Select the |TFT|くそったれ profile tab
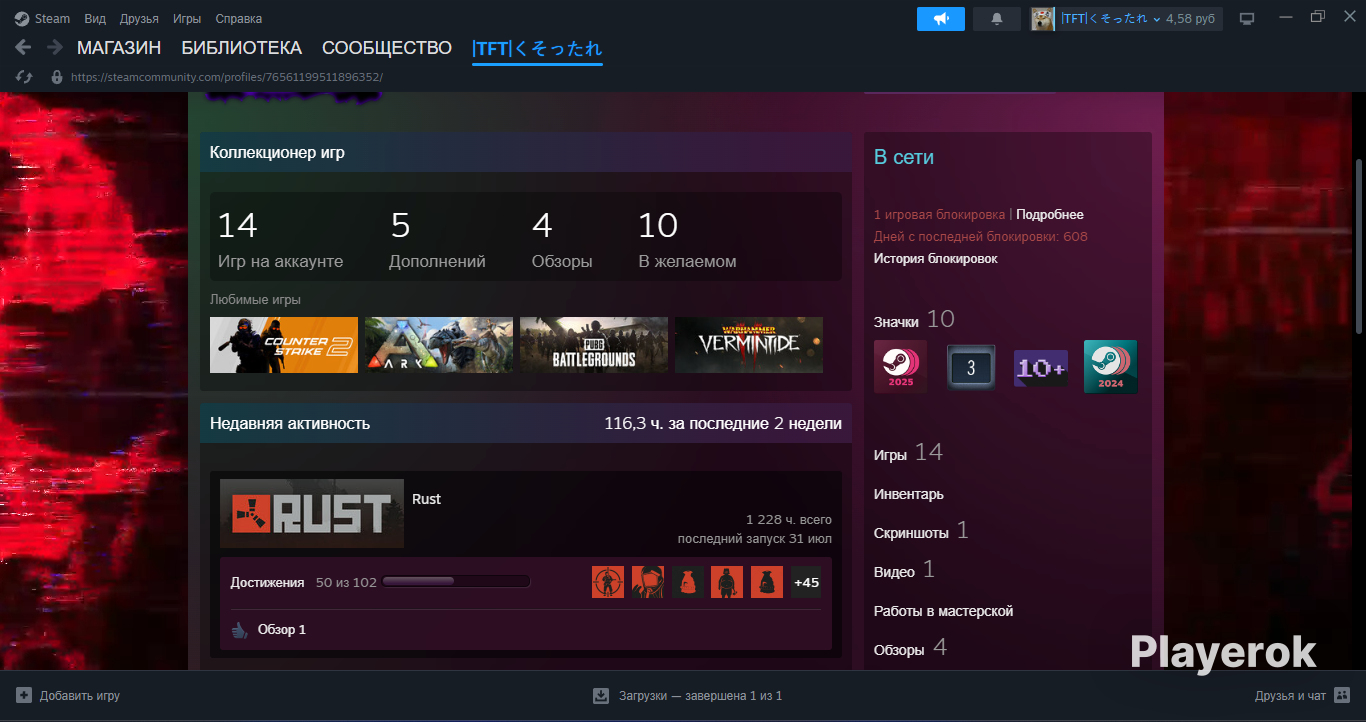Viewport: 1366px width, 722px height. [x=537, y=49]
